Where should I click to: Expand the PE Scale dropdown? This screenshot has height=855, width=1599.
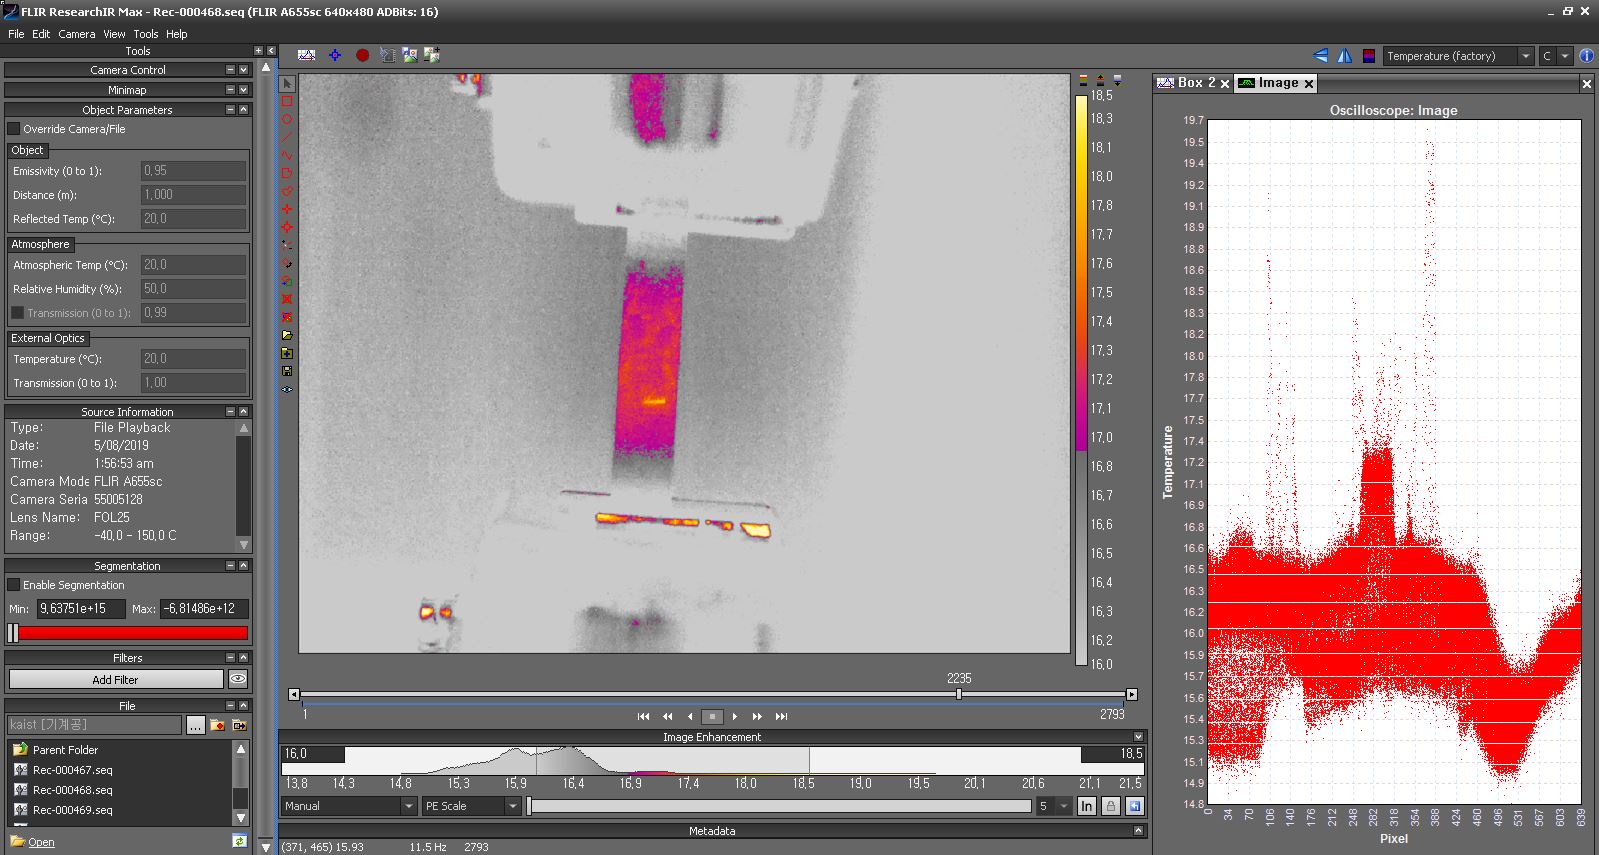512,806
